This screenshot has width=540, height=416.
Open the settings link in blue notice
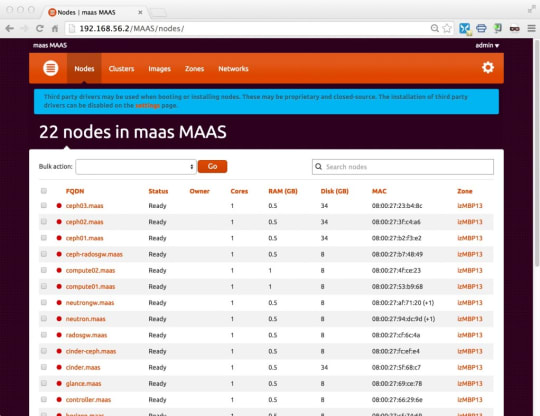click(147, 105)
